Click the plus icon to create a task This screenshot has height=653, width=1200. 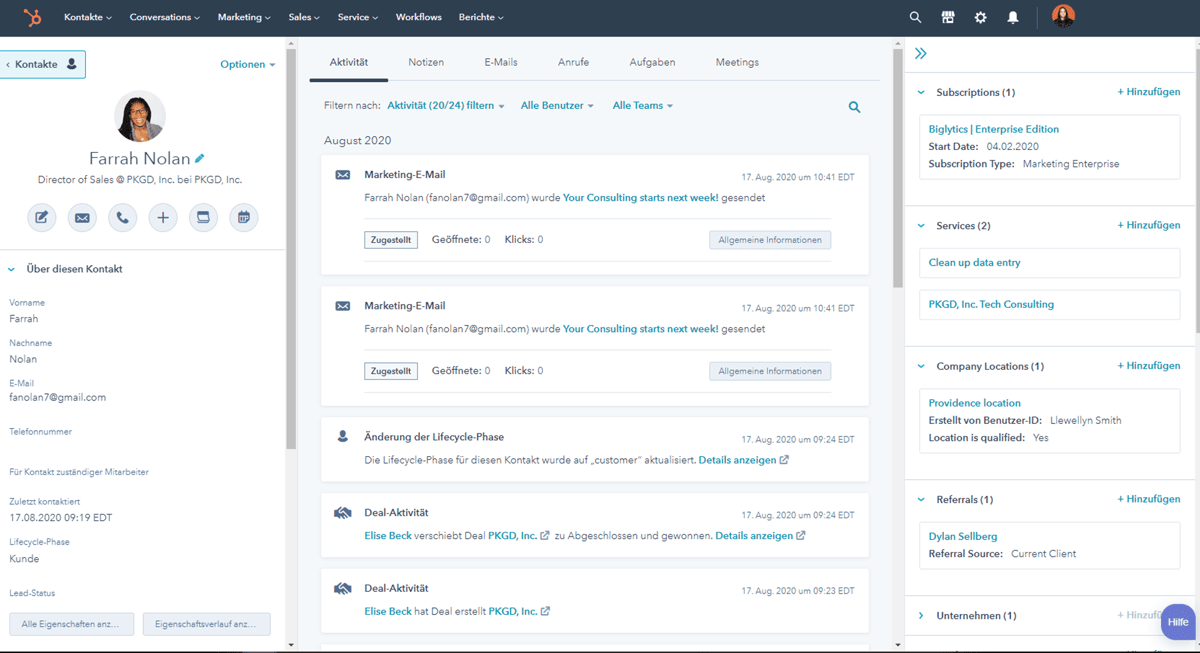click(x=163, y=217)
